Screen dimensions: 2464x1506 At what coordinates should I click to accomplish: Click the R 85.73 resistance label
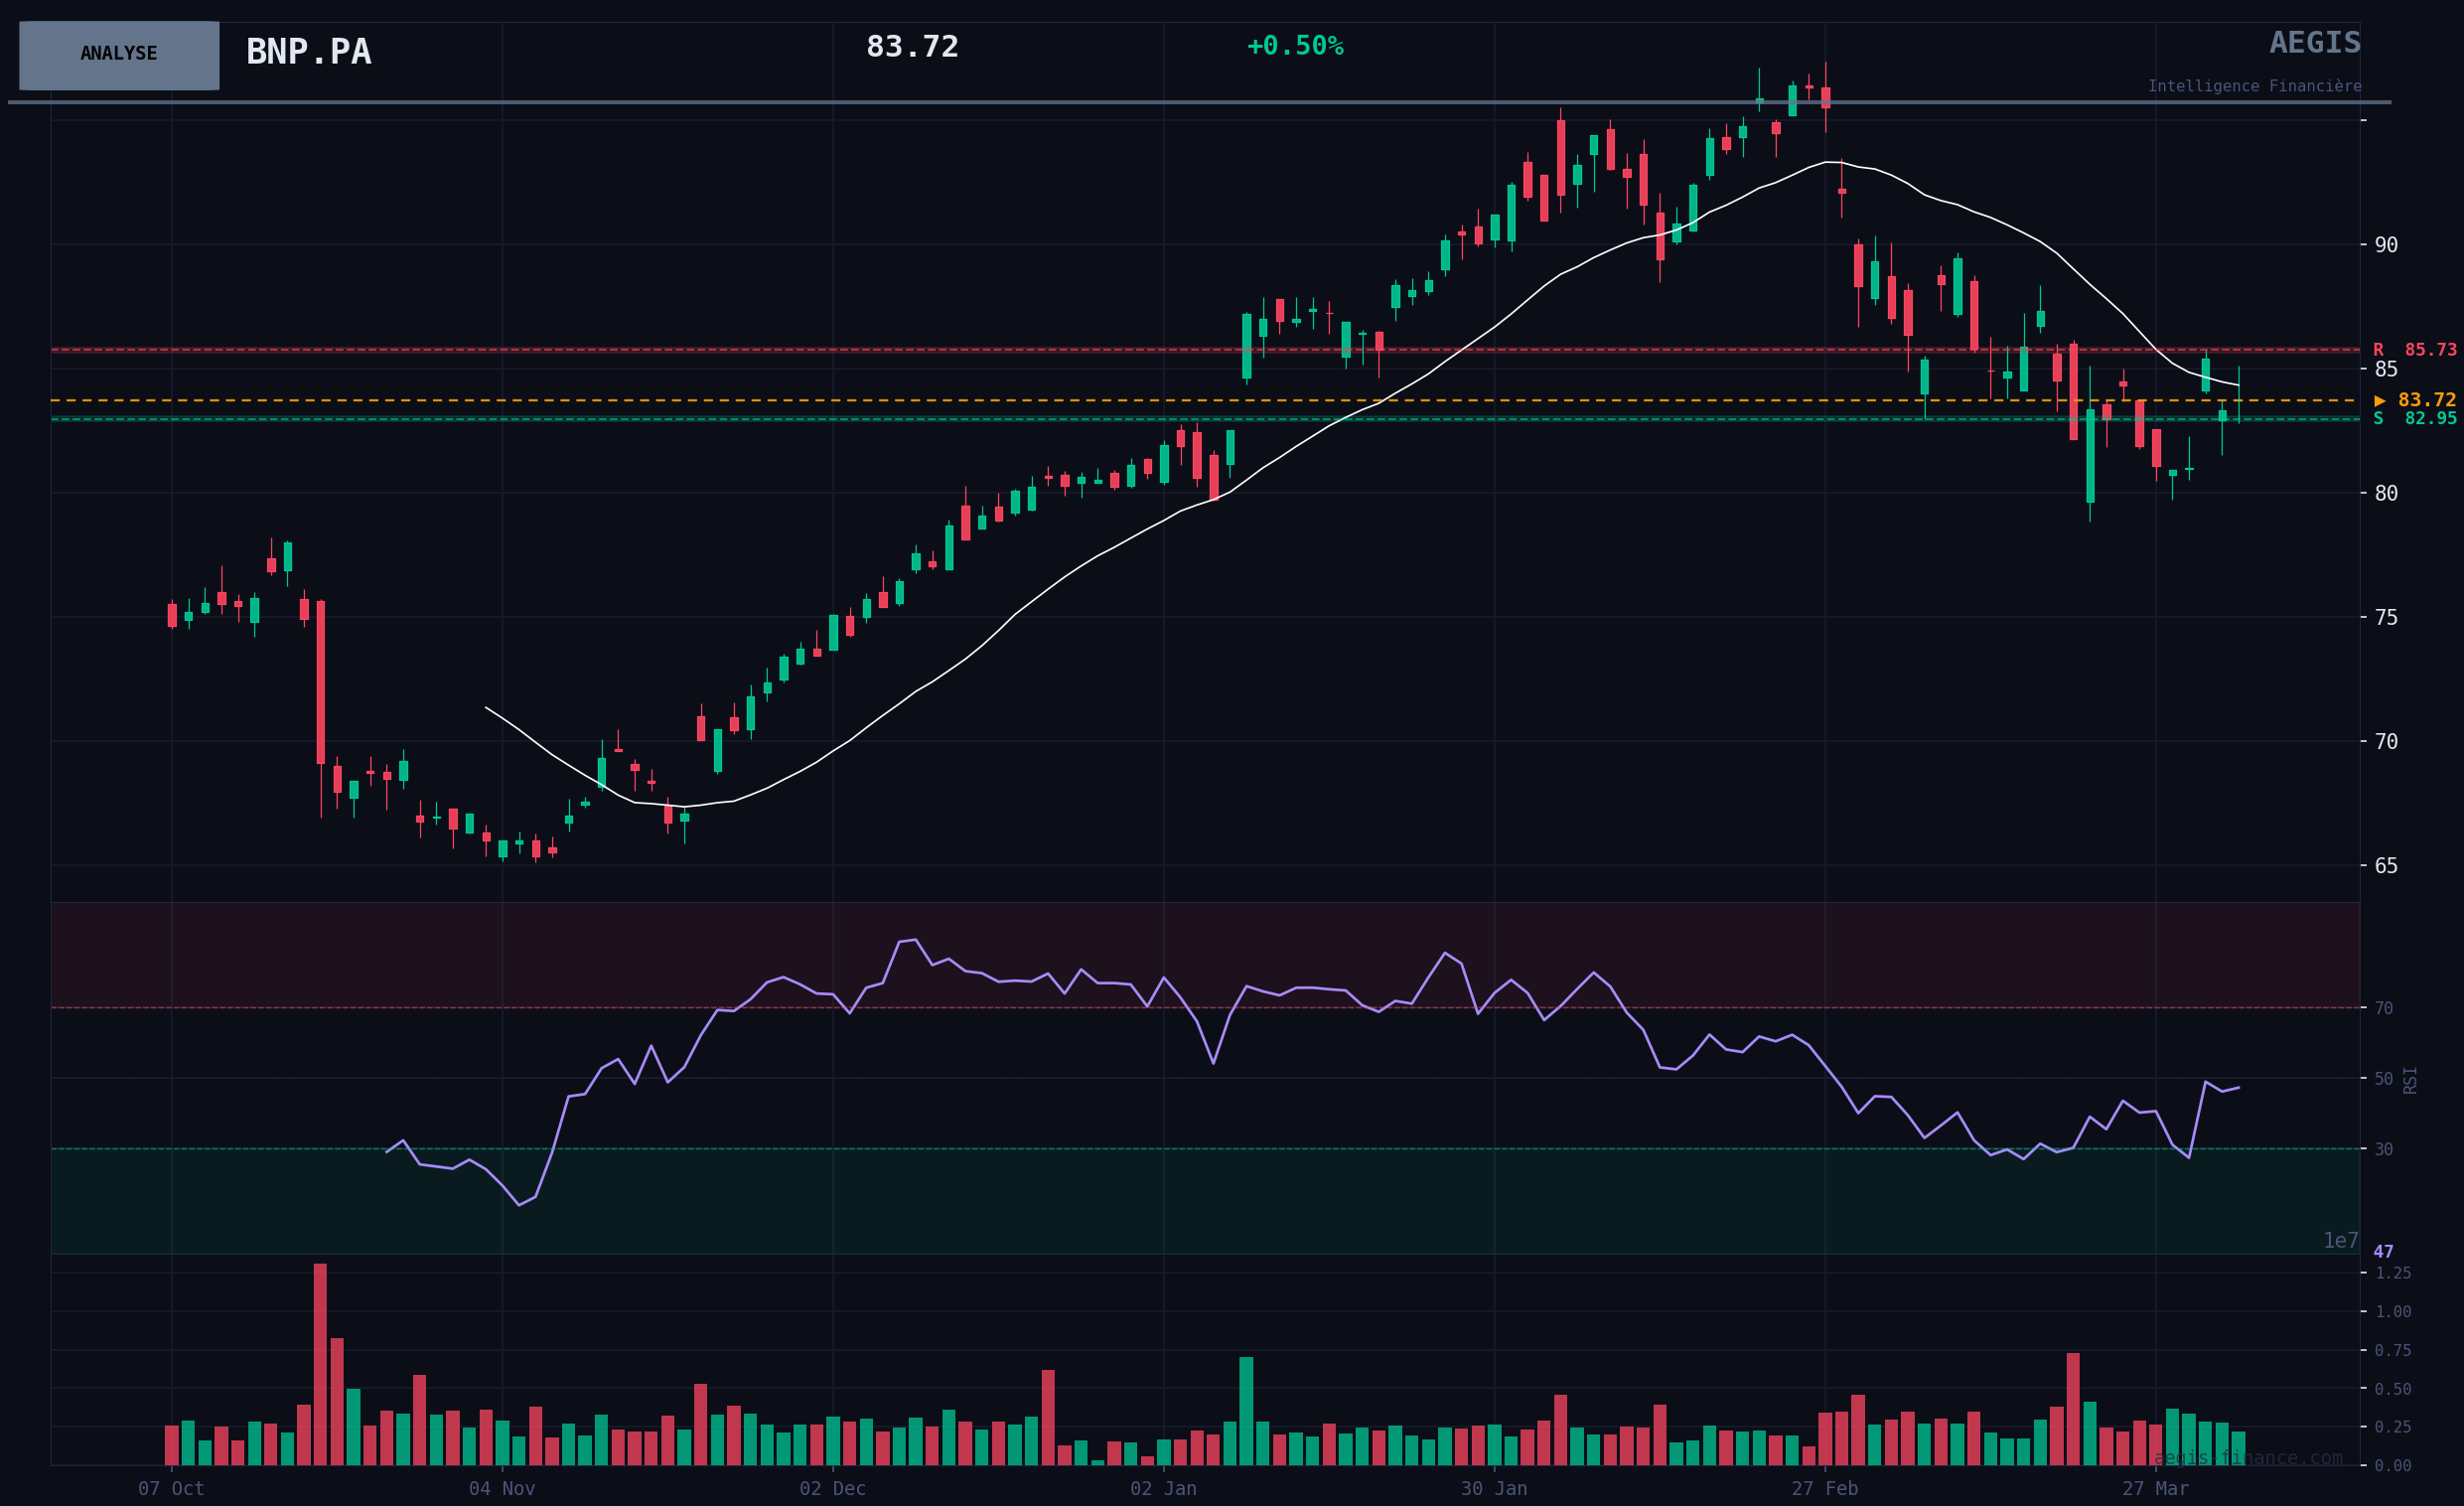coord(2414,350)
